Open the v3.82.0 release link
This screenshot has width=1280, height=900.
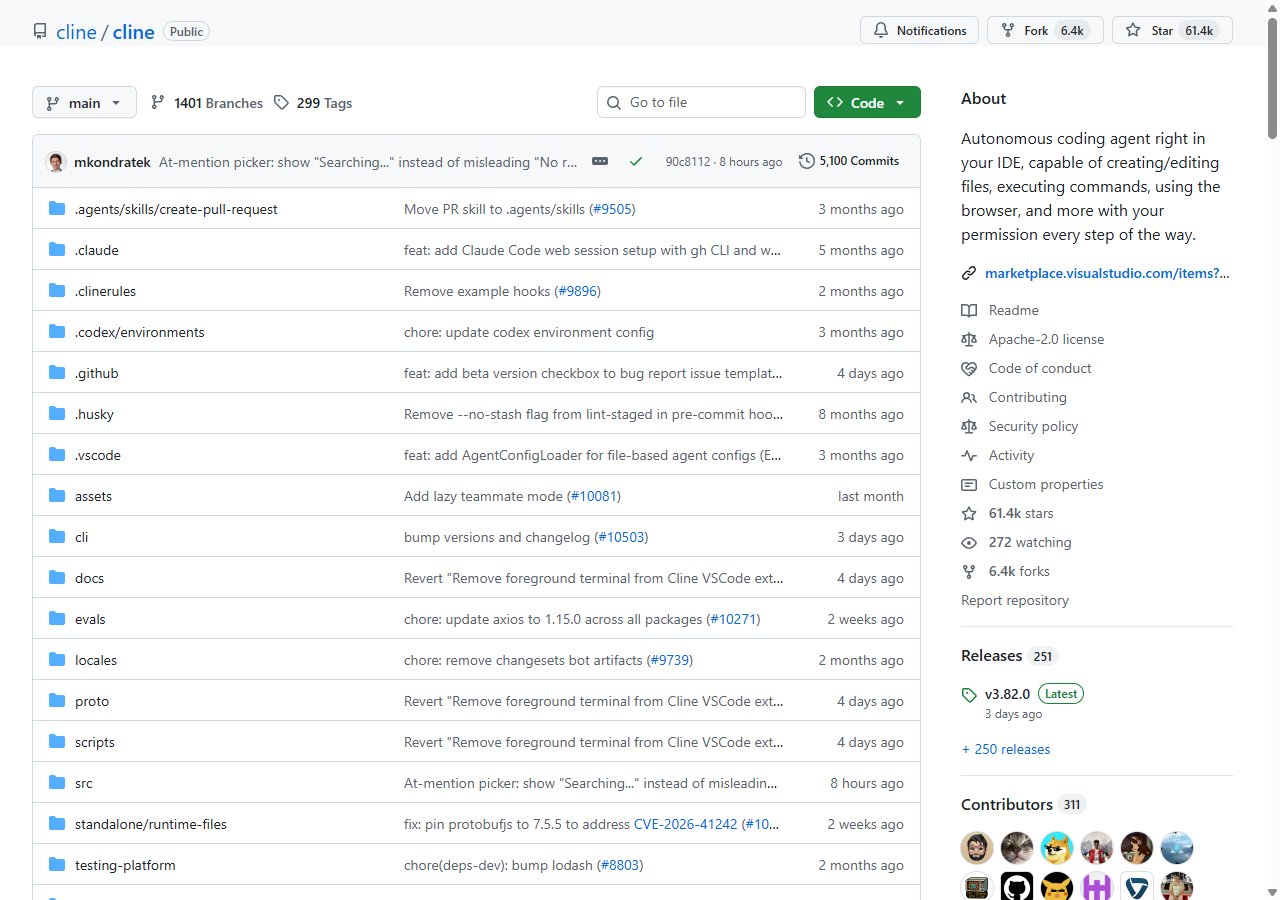click(1007, 694)
